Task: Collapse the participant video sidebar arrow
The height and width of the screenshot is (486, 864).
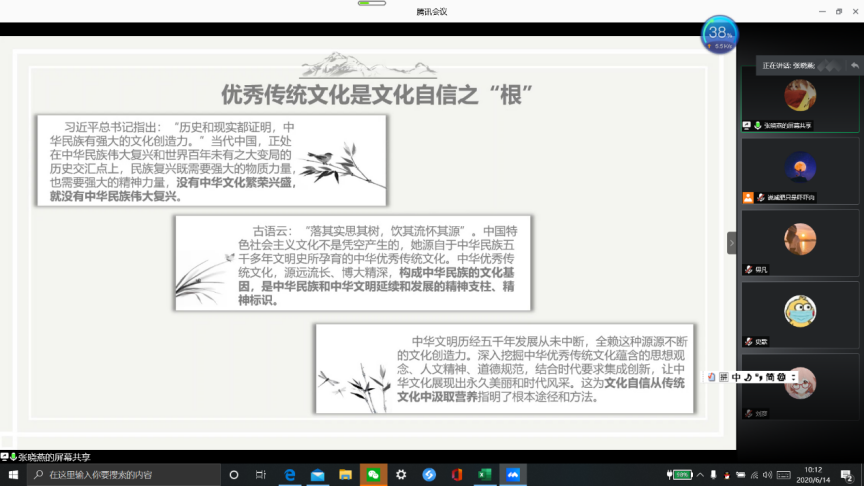Action: 731,242
